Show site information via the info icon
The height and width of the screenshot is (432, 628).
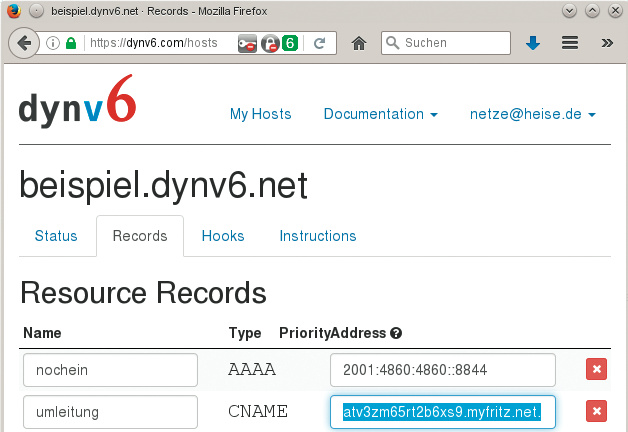point(52,43)
